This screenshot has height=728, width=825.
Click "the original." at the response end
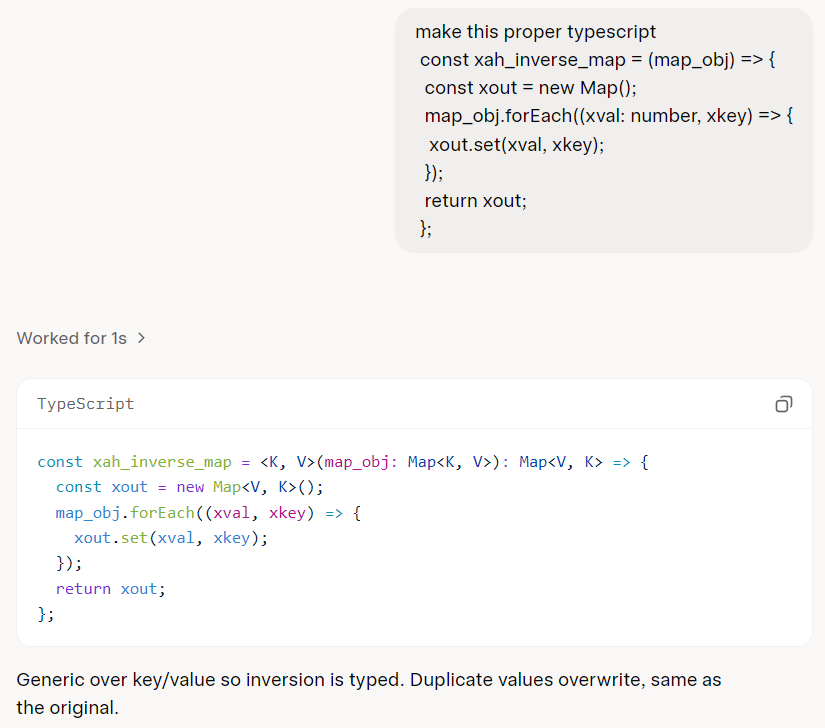coord(67,707)
